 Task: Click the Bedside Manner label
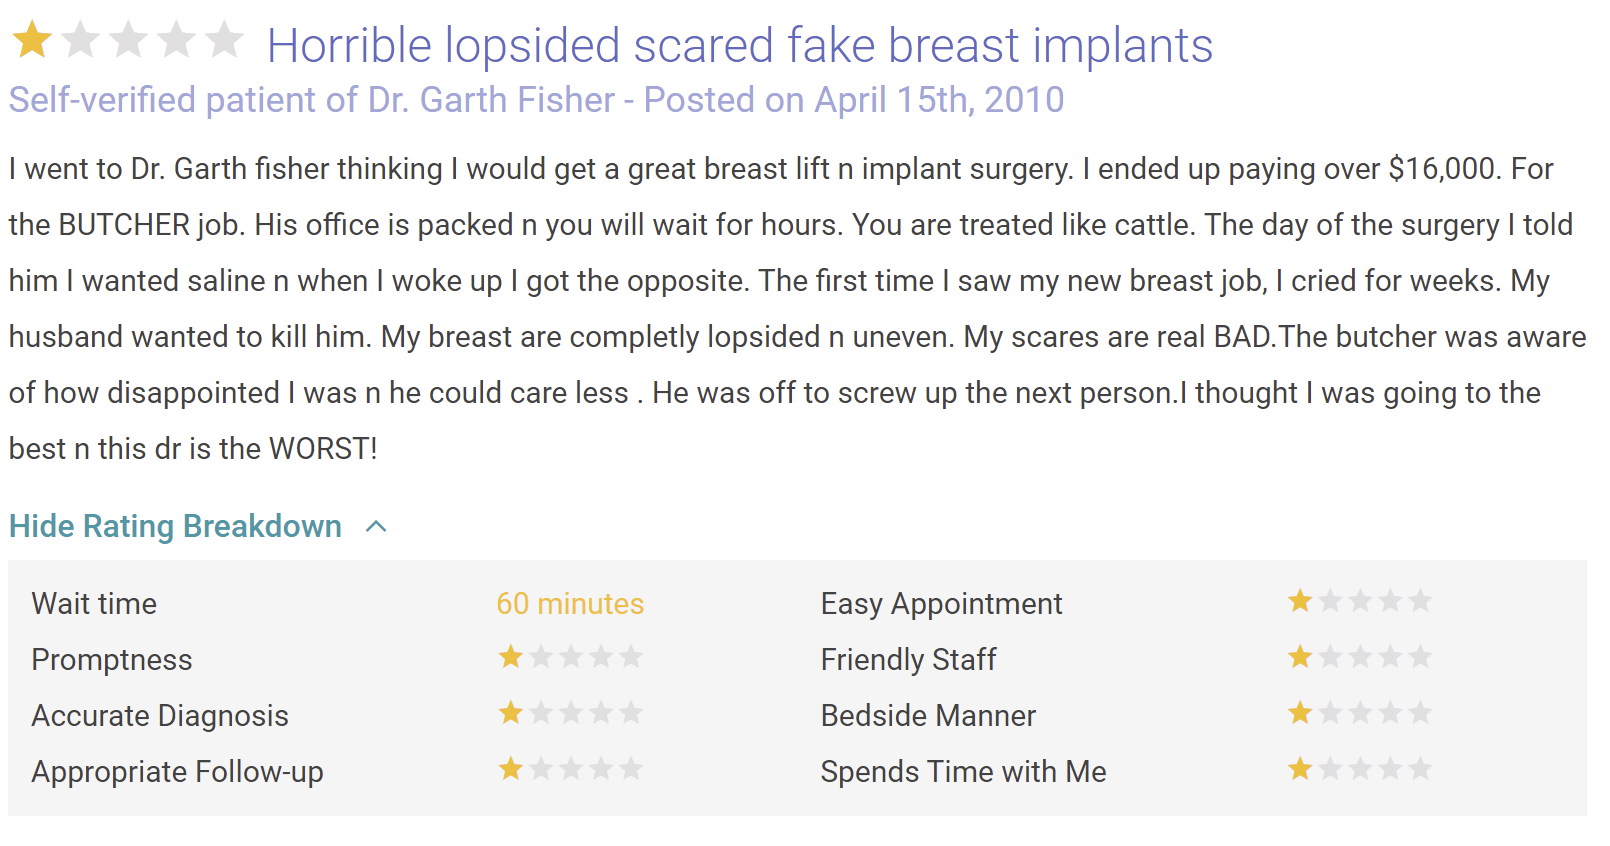[928, 716]
